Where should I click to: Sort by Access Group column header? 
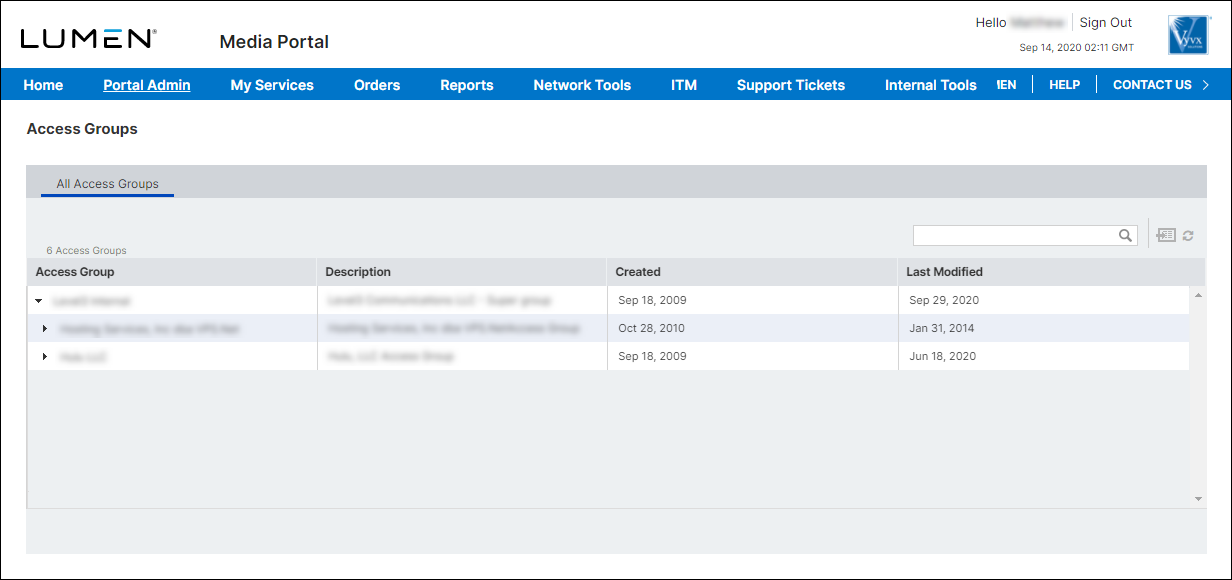[x=172, y=272]
